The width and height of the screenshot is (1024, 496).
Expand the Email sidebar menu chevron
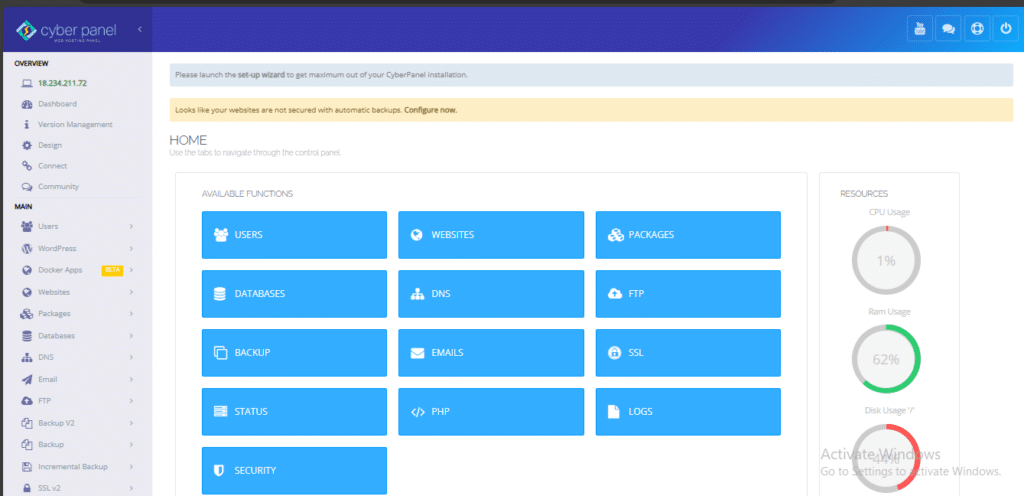(131, 379)
